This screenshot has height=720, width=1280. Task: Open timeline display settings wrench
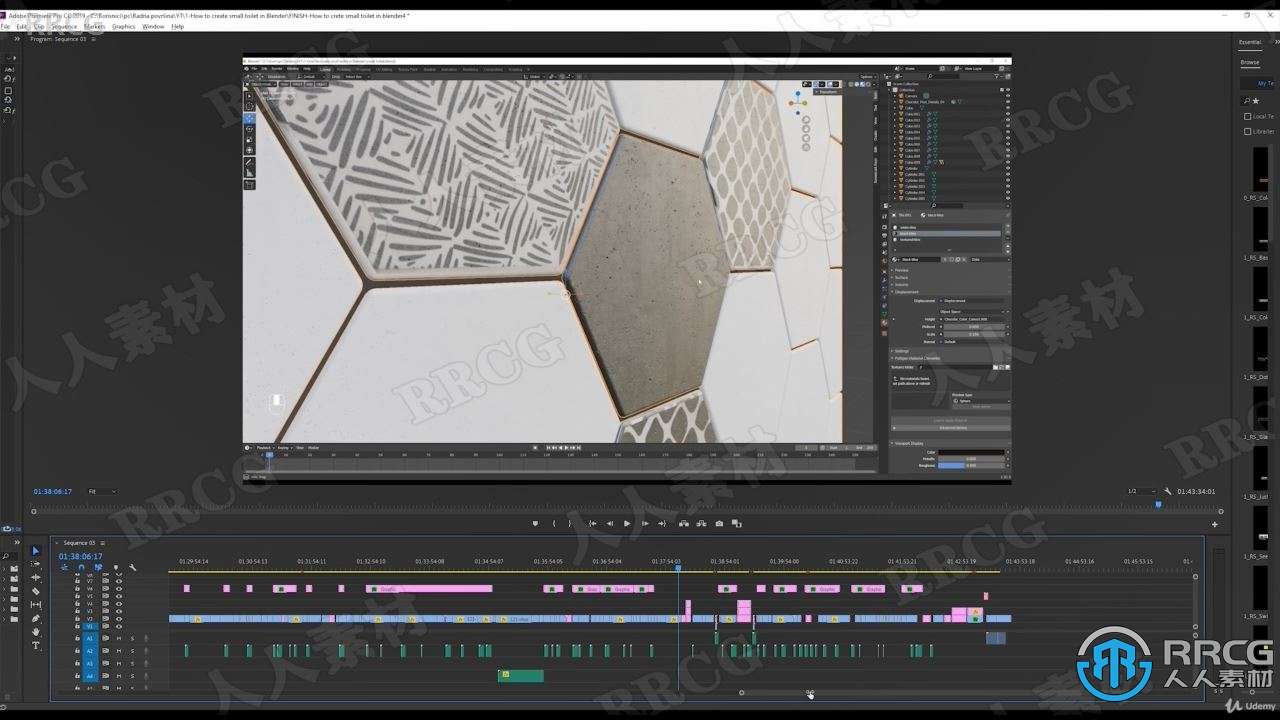[133, 568]
